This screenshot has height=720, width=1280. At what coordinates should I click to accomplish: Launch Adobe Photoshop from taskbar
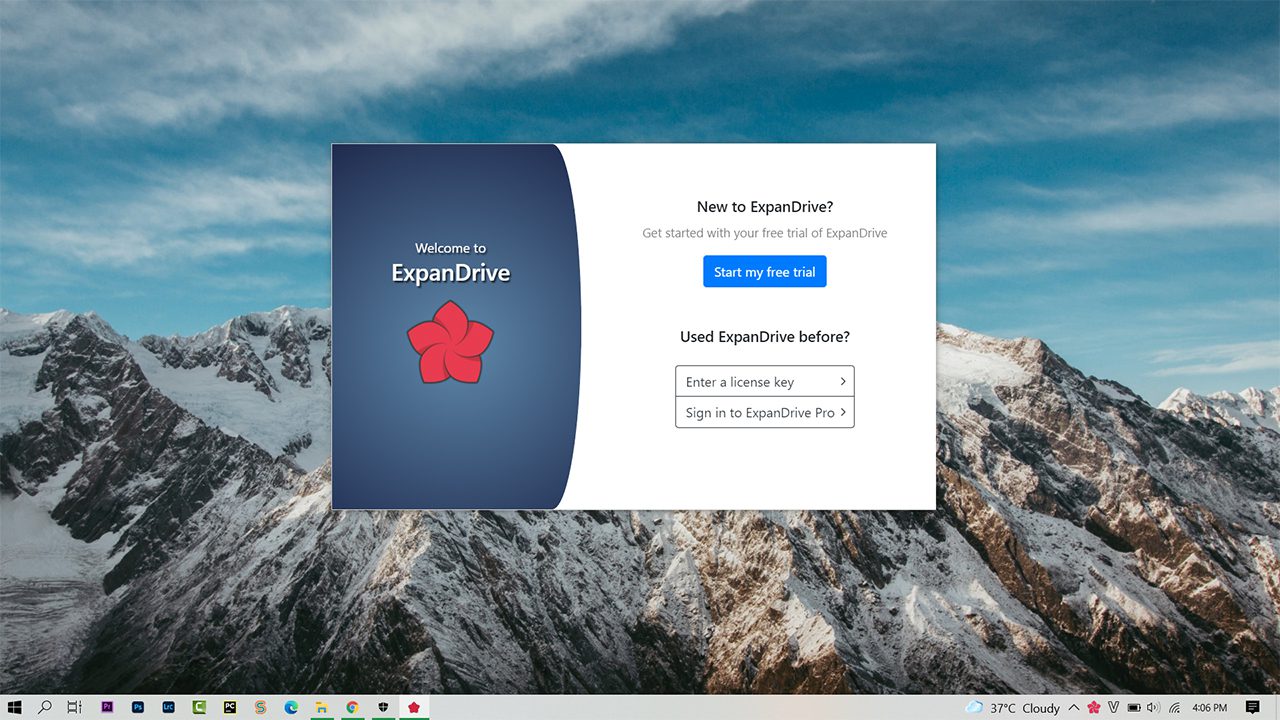click(138, 707)
